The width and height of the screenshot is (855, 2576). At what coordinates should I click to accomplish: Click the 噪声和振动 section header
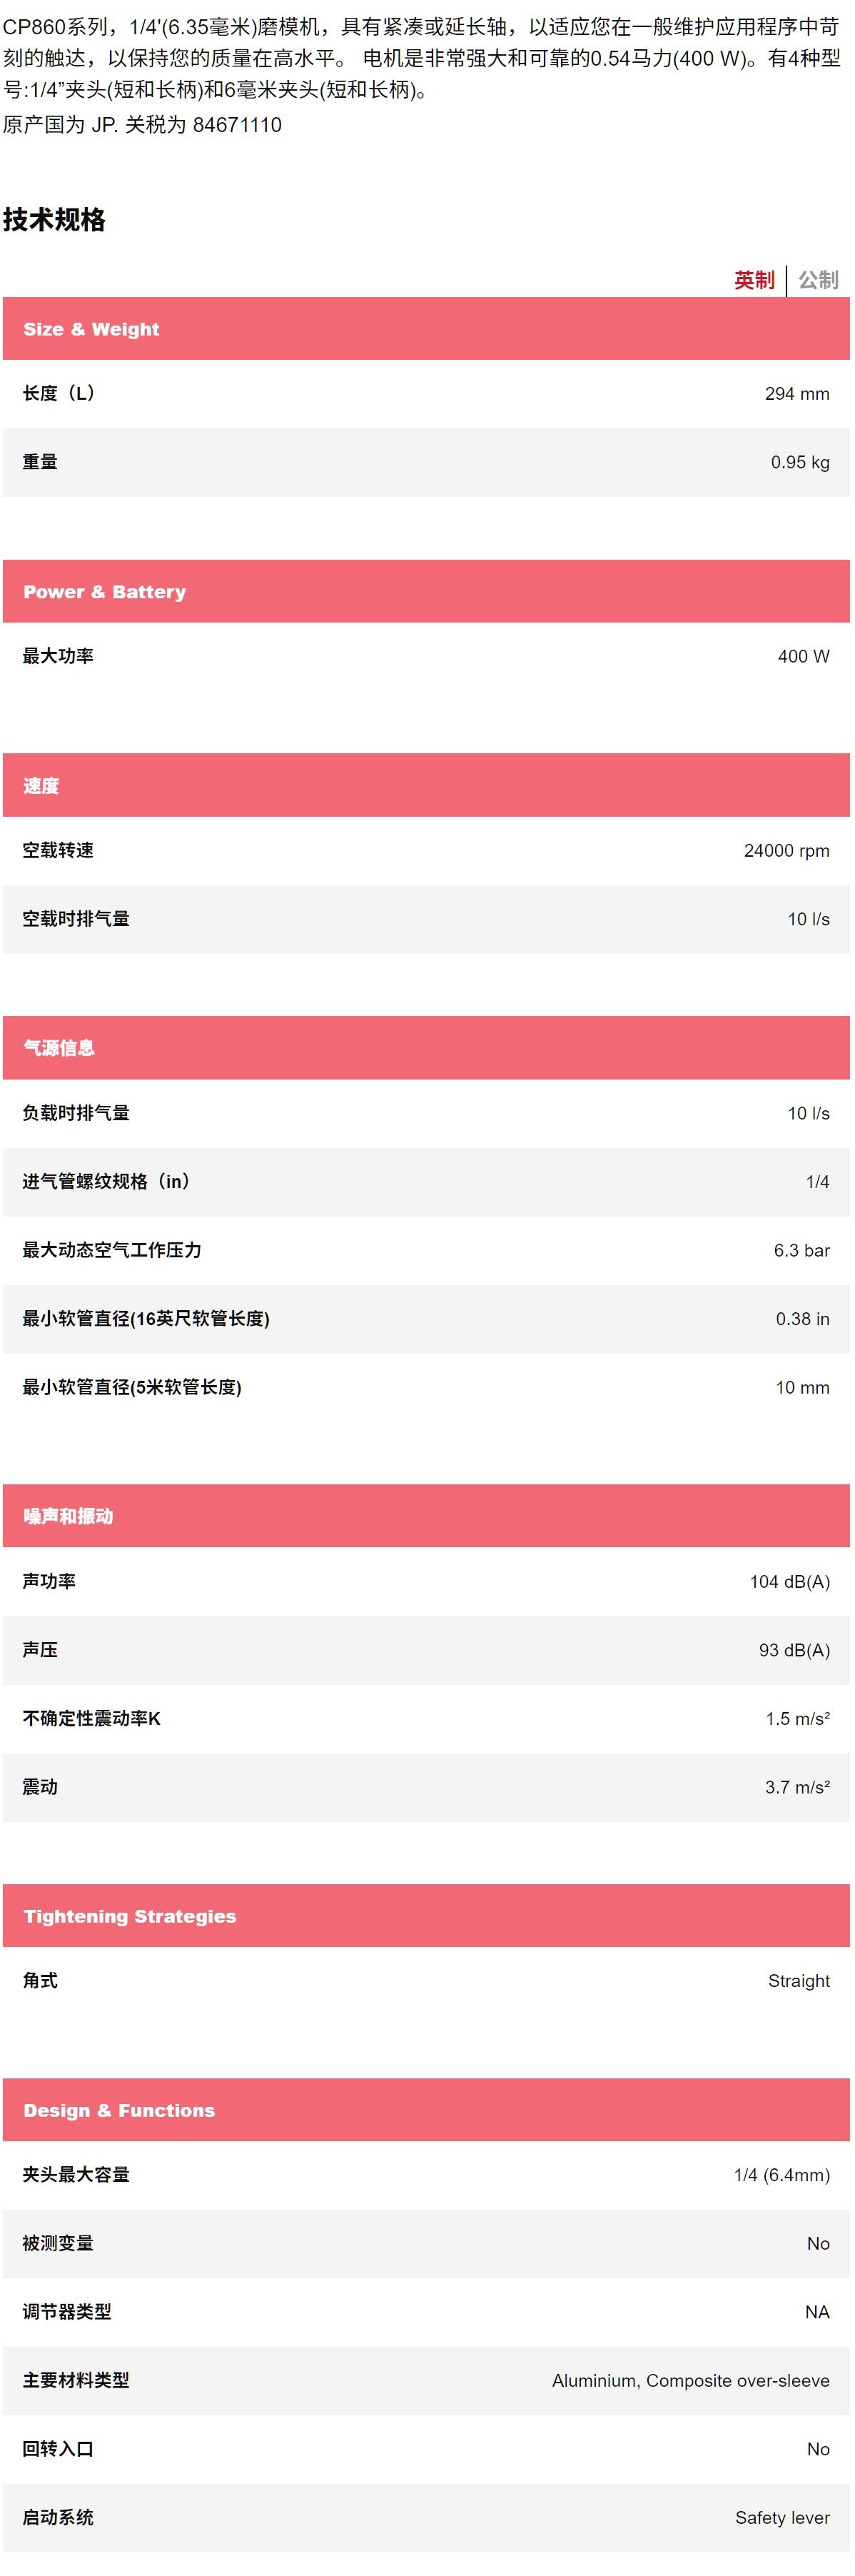[426, 1516]
